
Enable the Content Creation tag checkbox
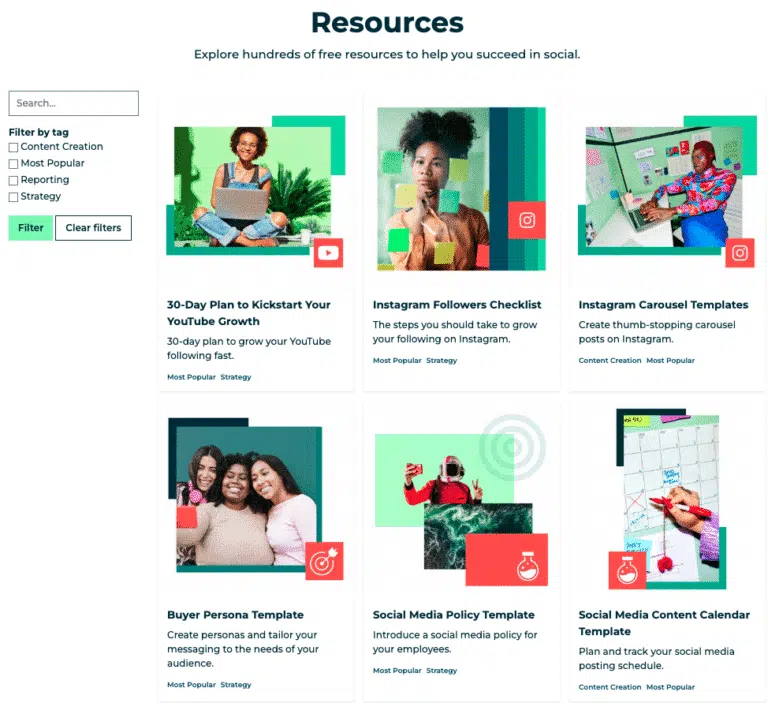coord(13,147)
